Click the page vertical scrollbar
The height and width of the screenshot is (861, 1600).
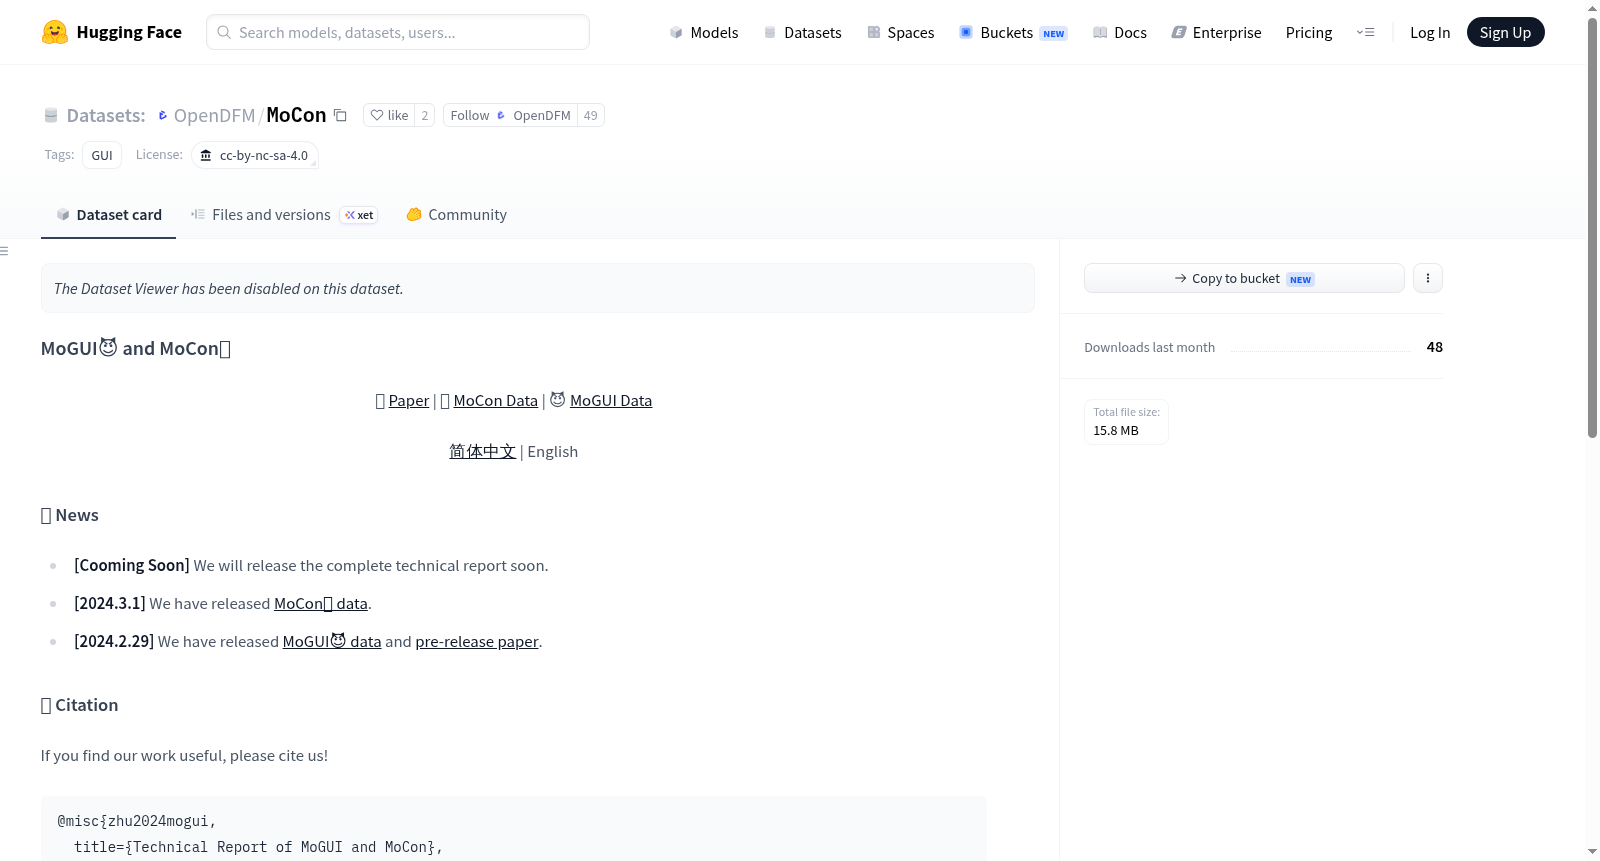coord(1592,227)
